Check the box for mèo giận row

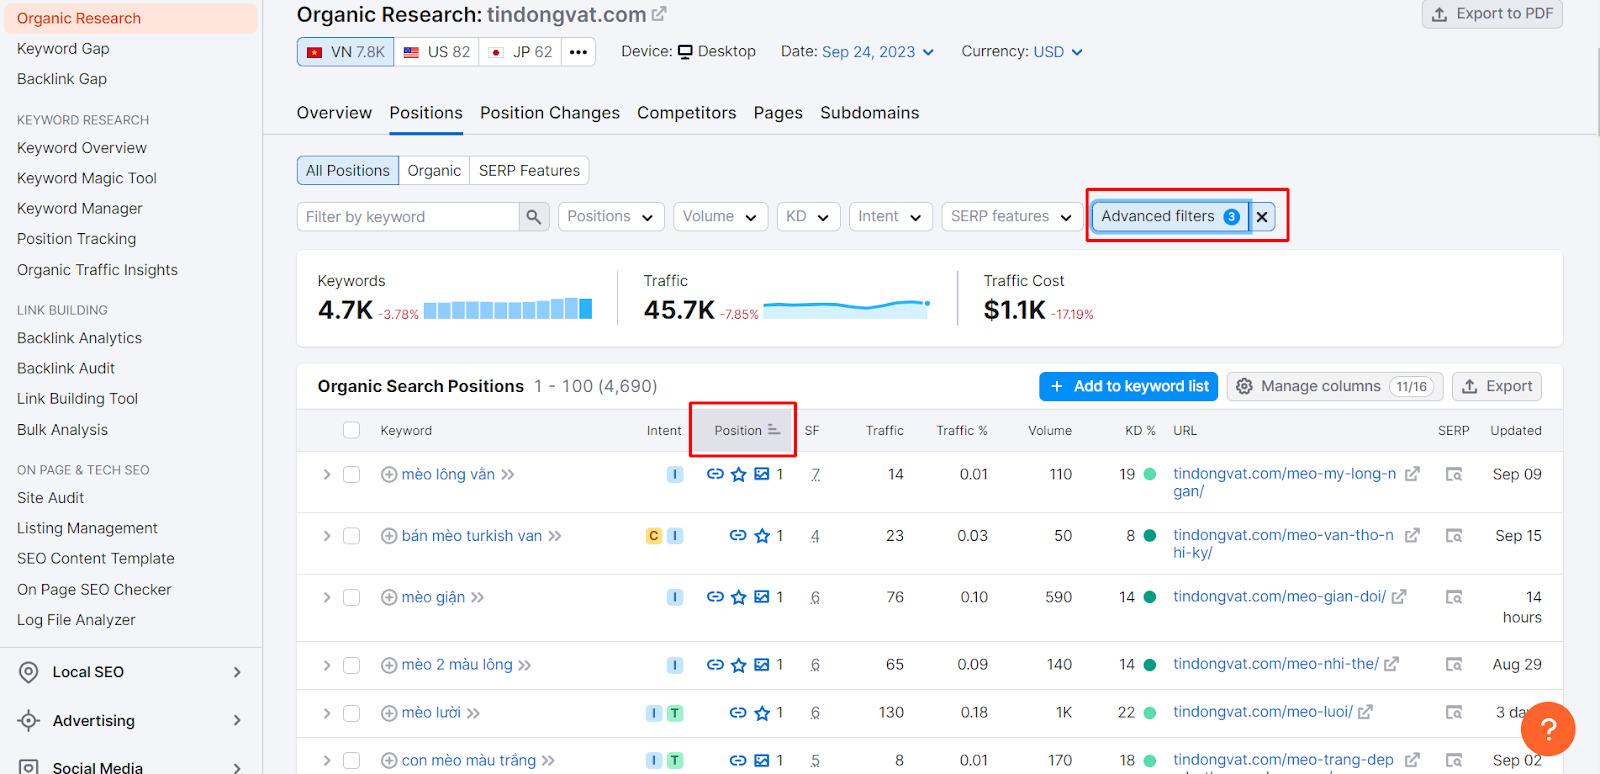tap(351, 598)
